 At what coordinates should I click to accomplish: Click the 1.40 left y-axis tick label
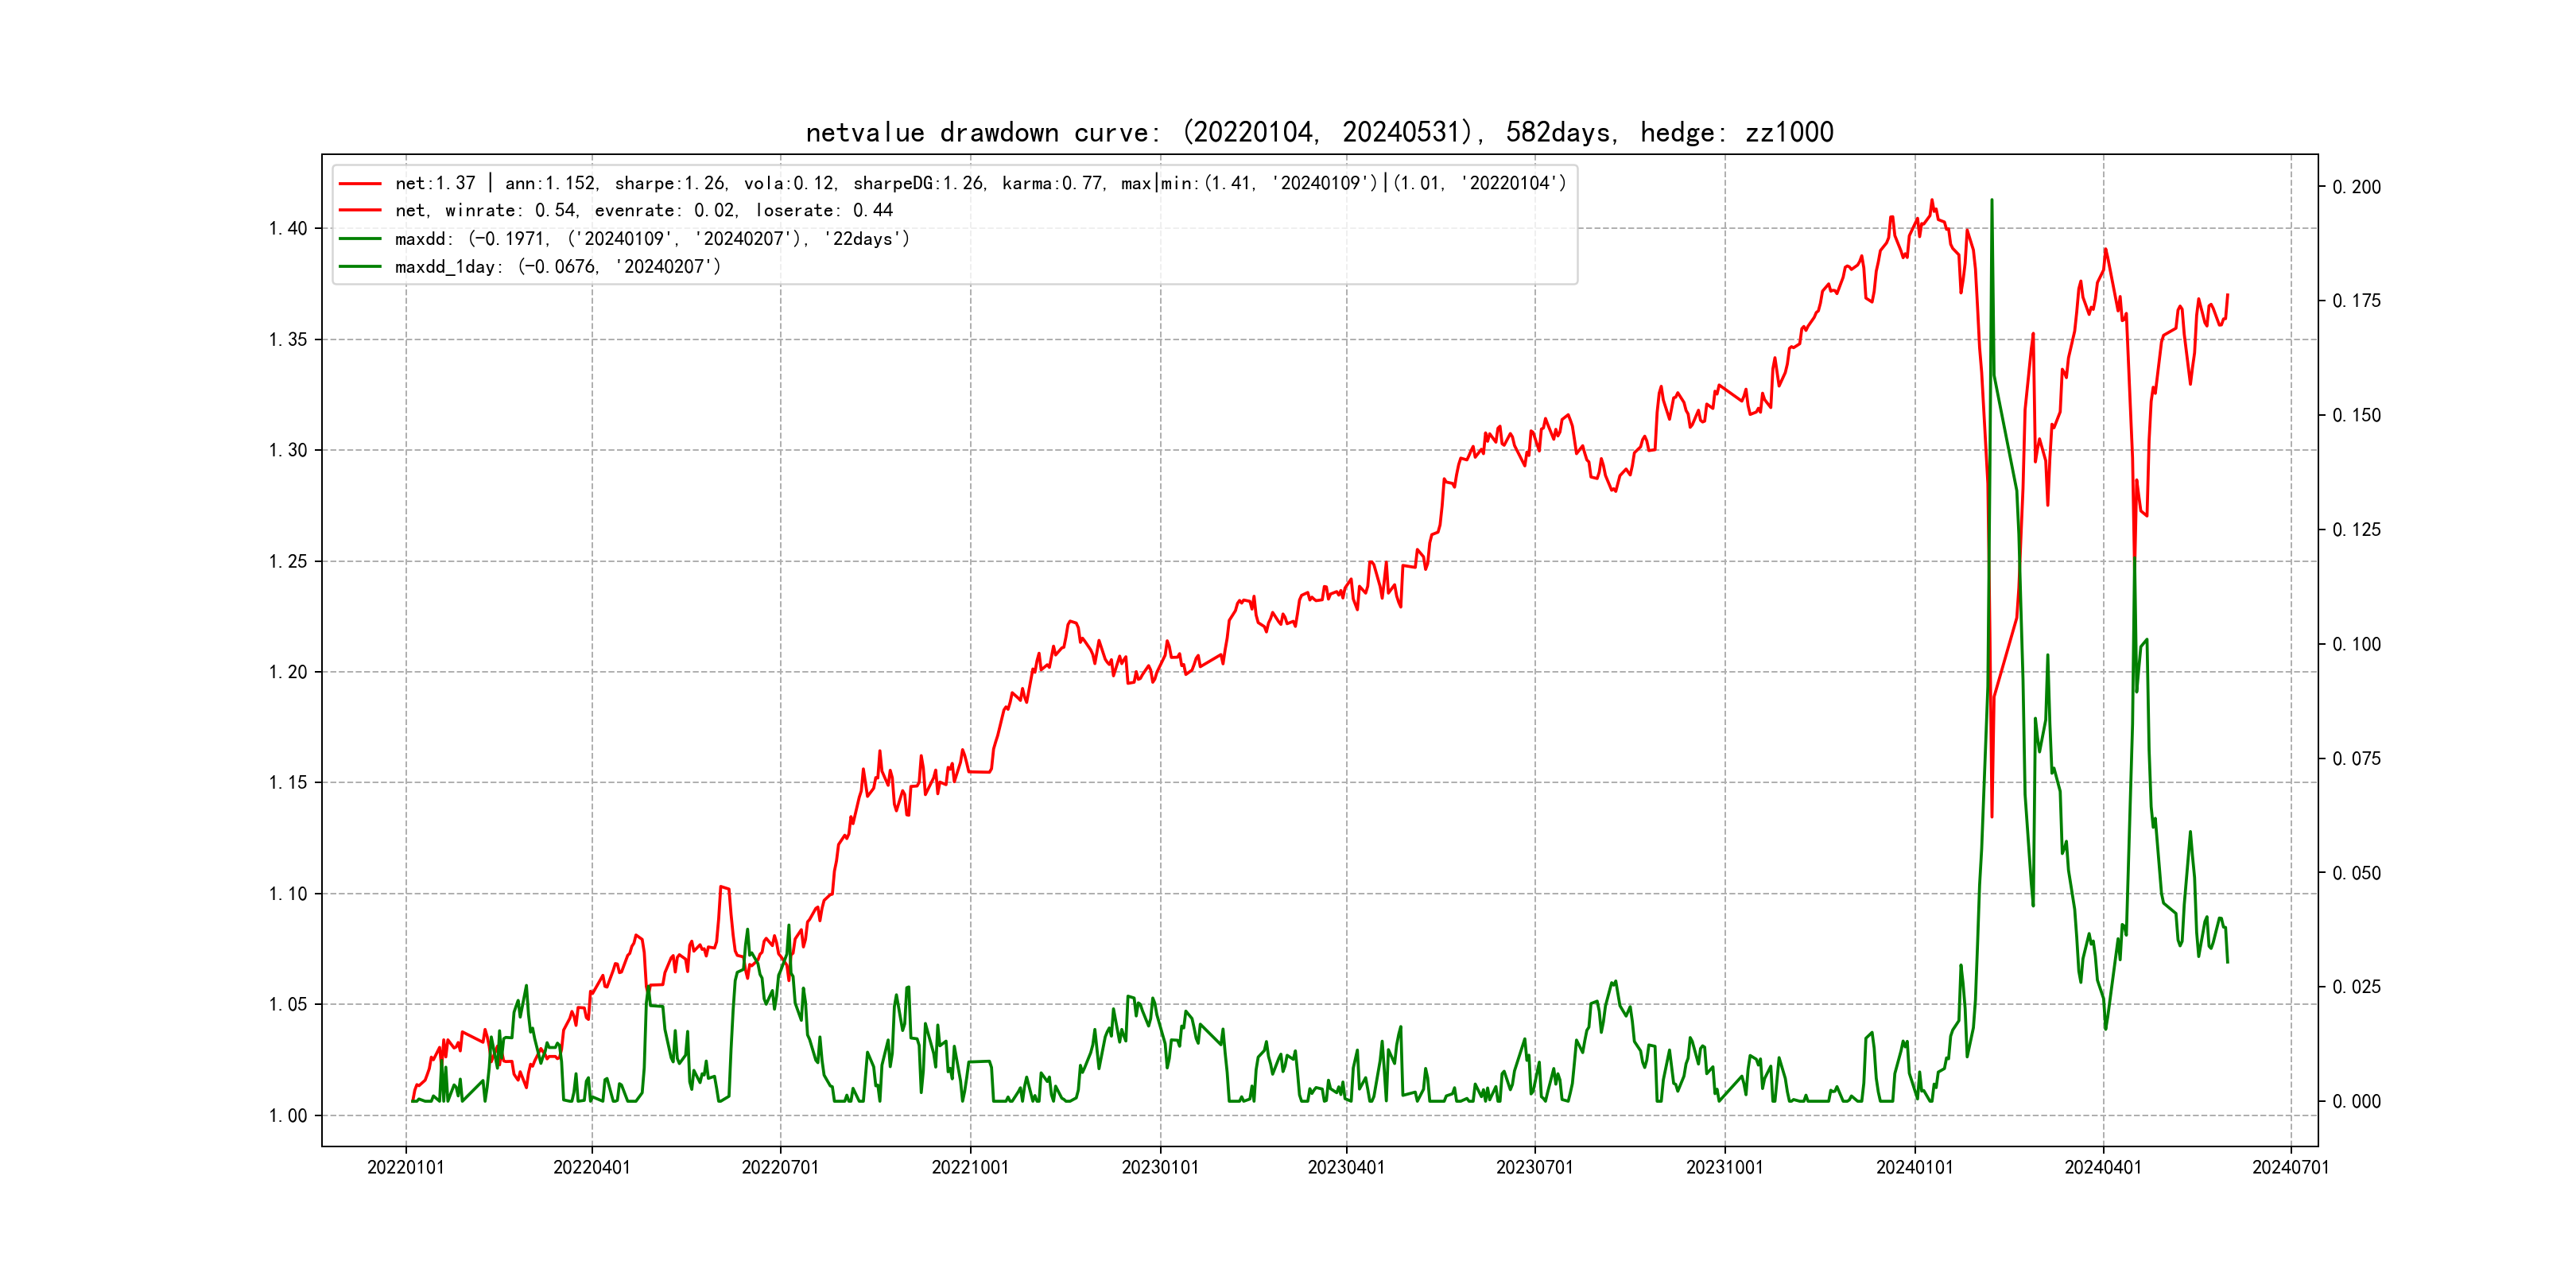pyautogui.click(x=288, y=229)
